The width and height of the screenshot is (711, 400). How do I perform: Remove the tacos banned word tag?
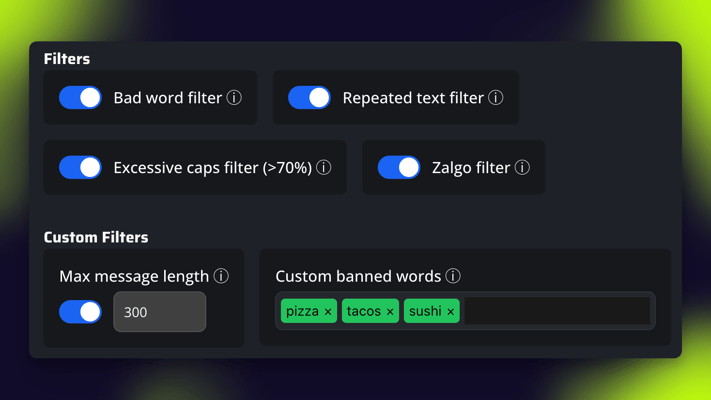tap(390, 312)
